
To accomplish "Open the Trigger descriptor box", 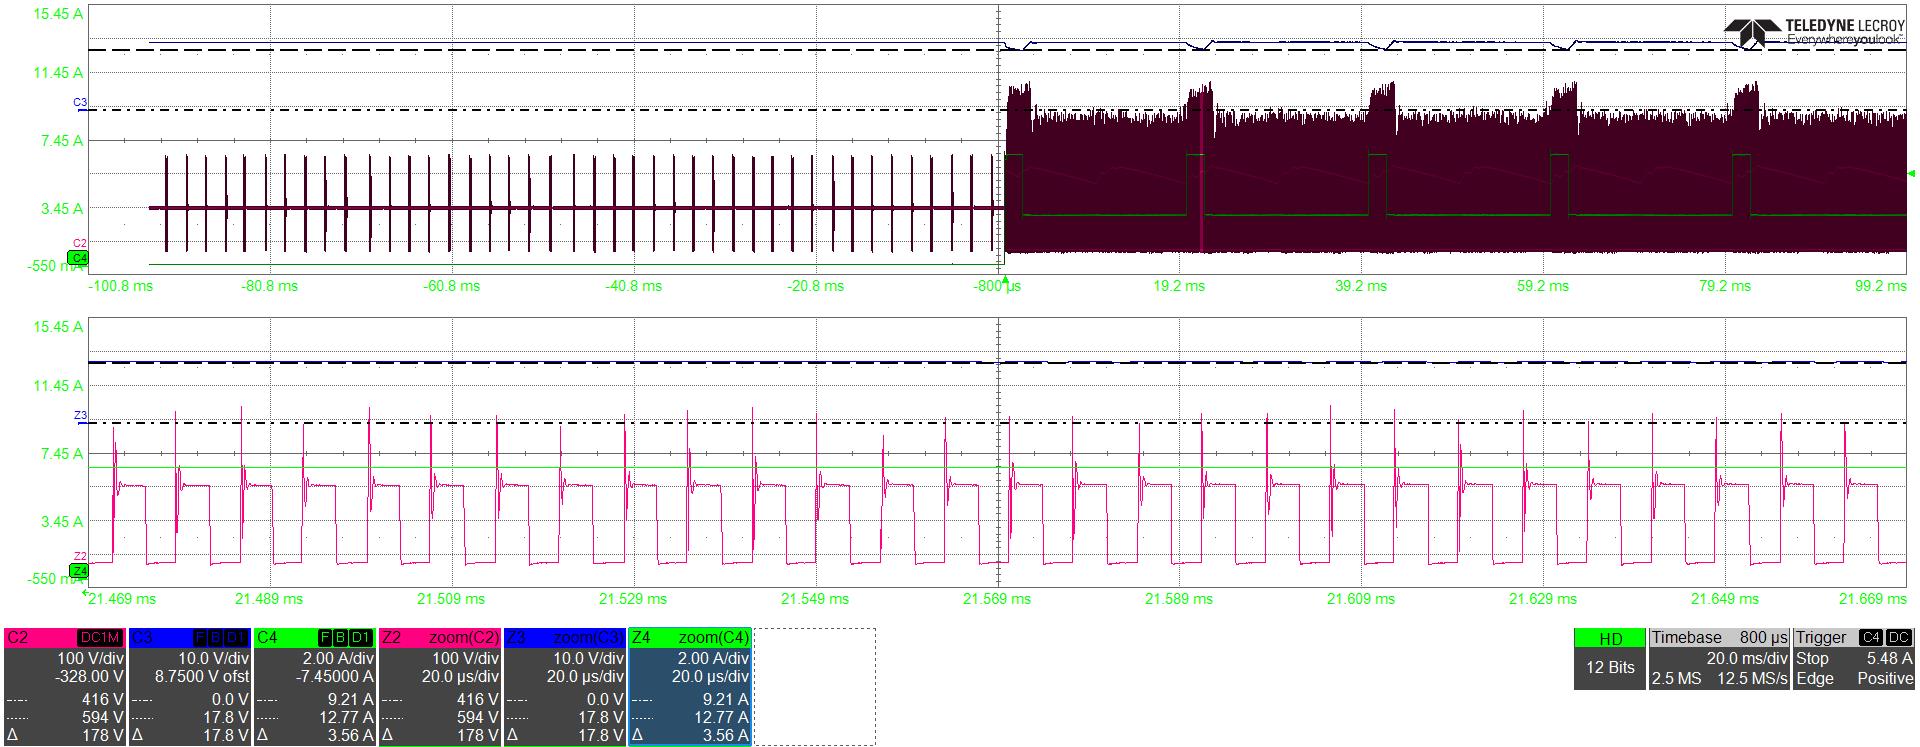I will (1854, 658).
